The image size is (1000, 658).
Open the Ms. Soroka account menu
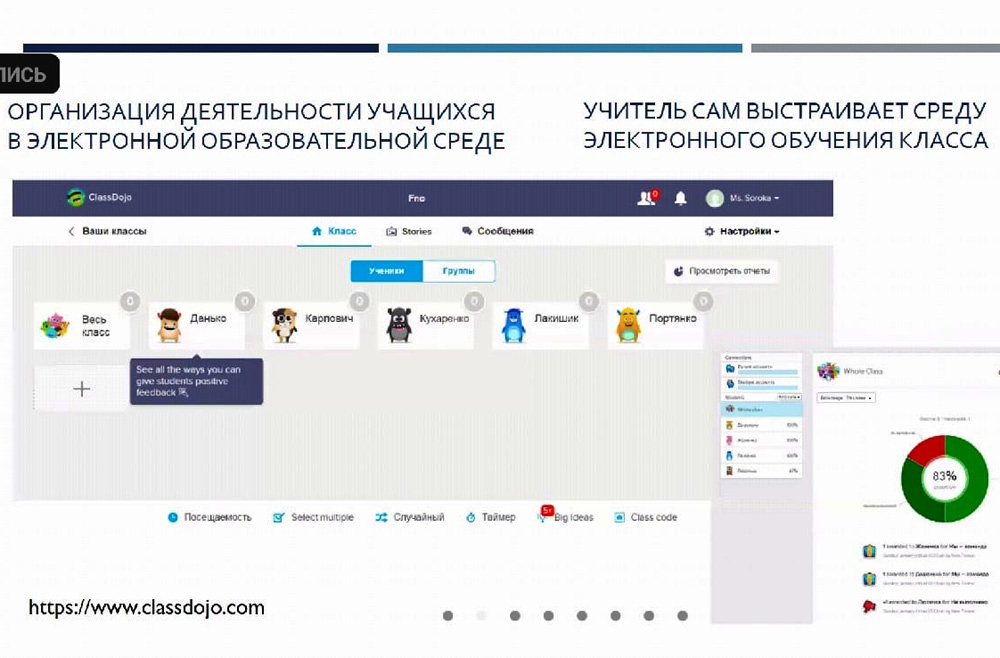(743, 198)
